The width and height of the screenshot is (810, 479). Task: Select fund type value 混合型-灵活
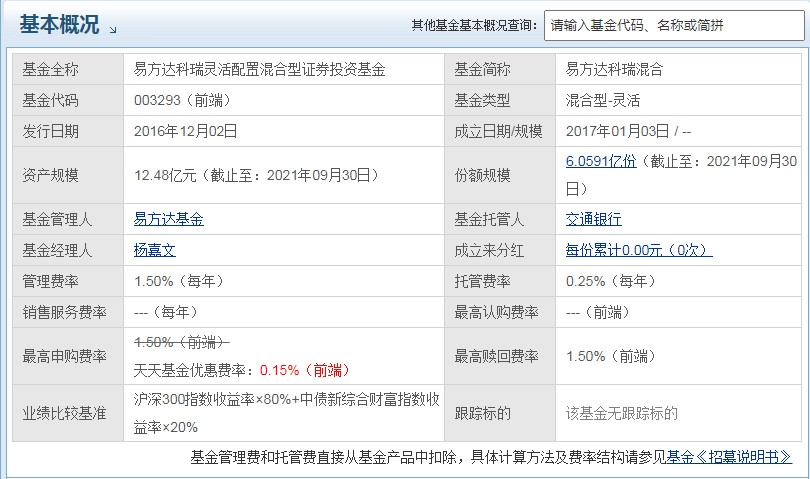tap(603, 100)
